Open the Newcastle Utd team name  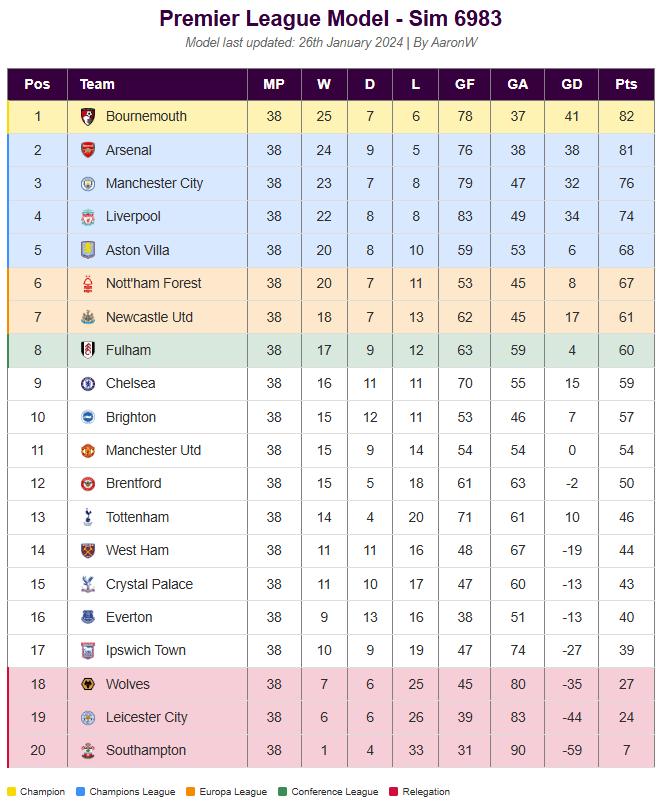click(149, 317)
